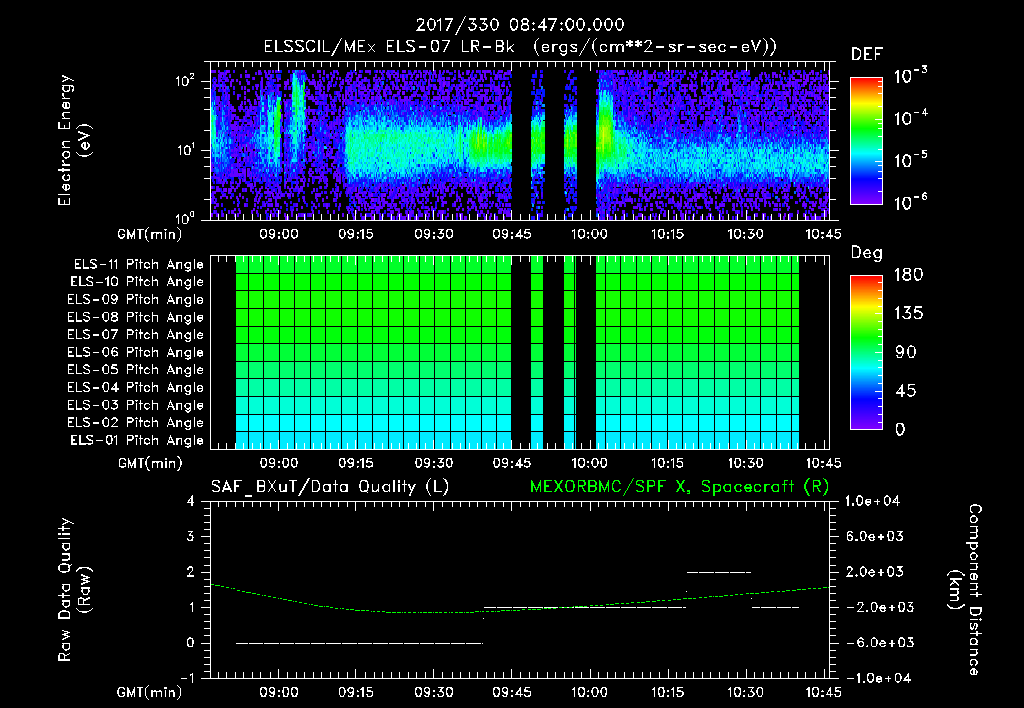1024x708 pixels.
Task: Click the 10:15 tick label under the data quality plot
Action: [667, 692]
